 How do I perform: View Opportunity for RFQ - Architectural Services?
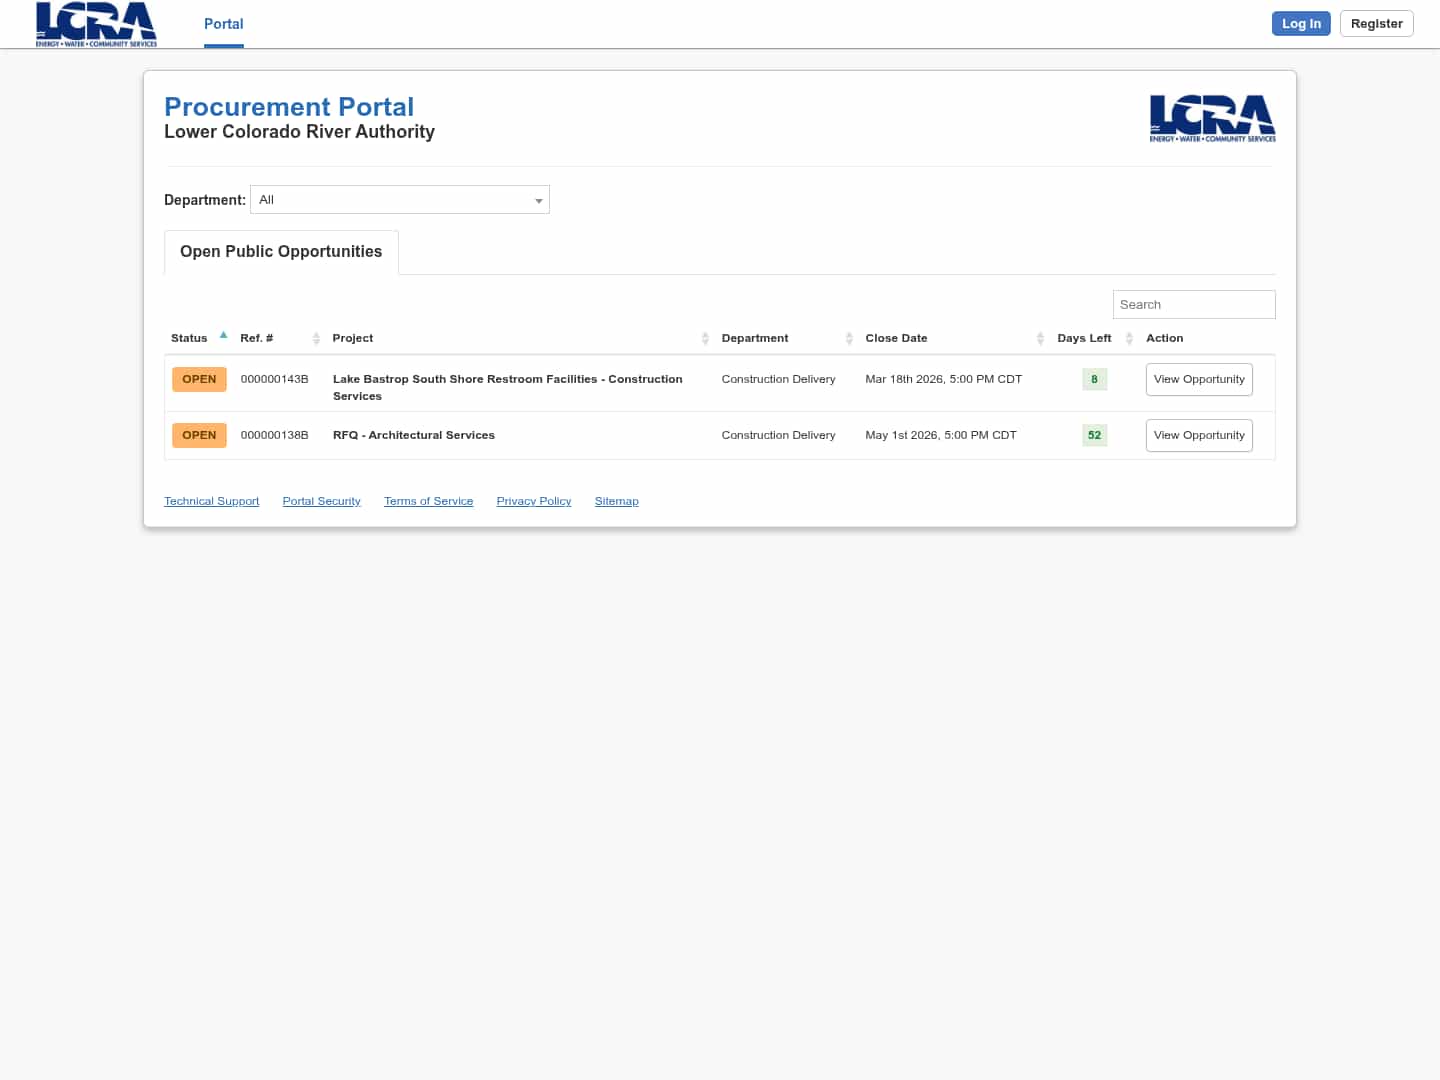tap(1199, 435)
